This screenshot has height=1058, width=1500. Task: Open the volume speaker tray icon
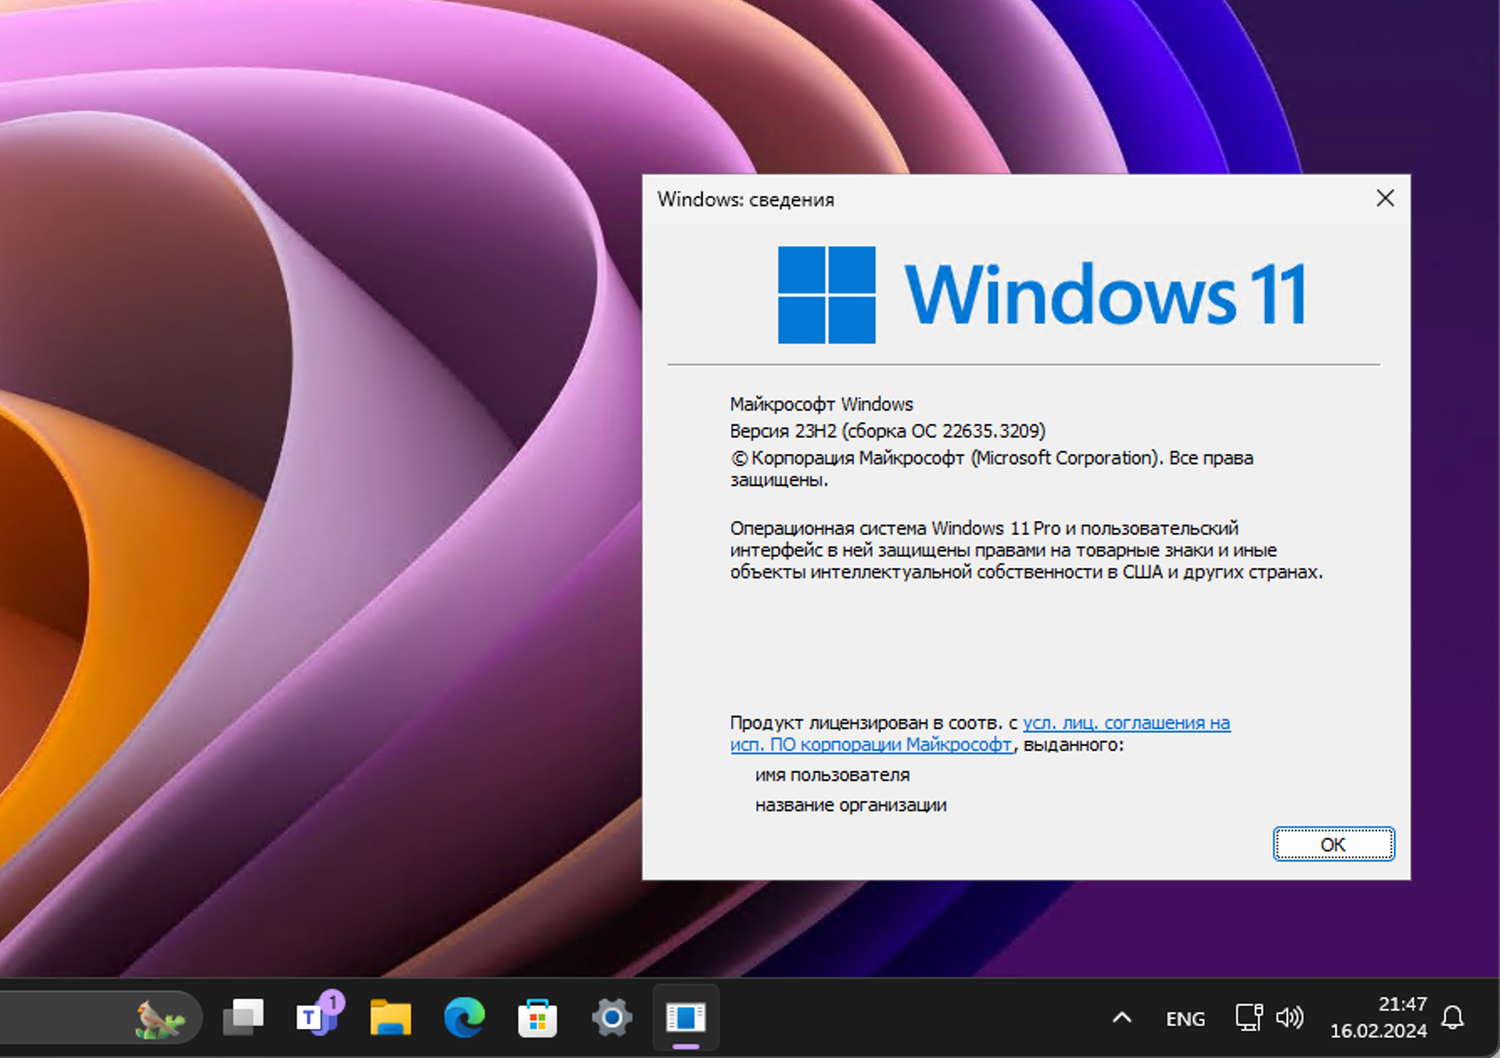[x=1290, y=1018]
